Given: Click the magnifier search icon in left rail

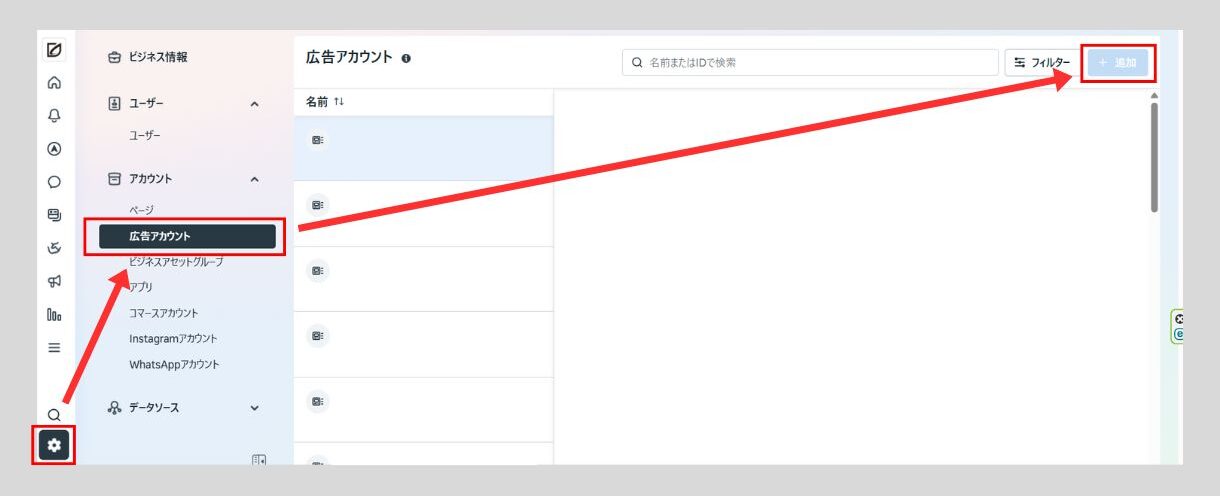Looking at the screenshot, I should [x=54, y=414].
